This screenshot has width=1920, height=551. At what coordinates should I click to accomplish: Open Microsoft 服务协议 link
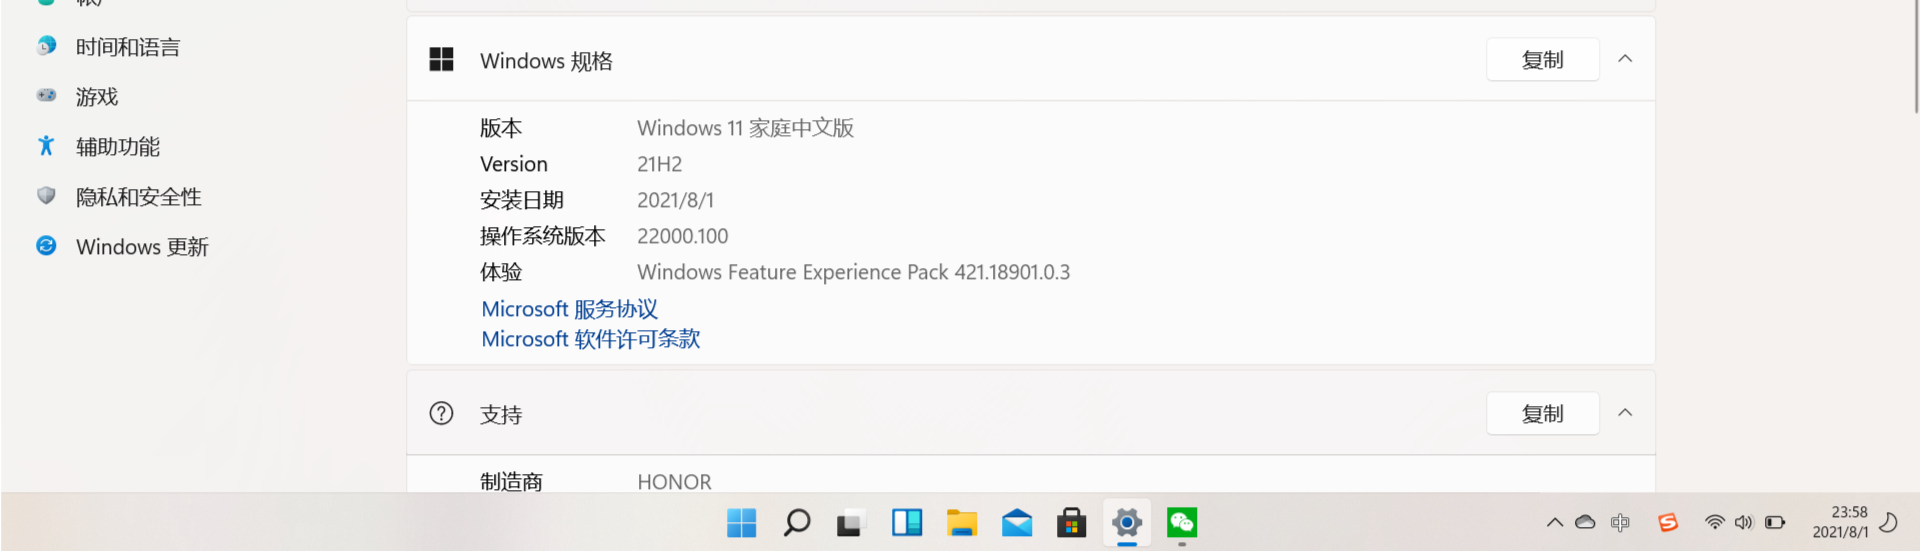click(x=569, y=309)
